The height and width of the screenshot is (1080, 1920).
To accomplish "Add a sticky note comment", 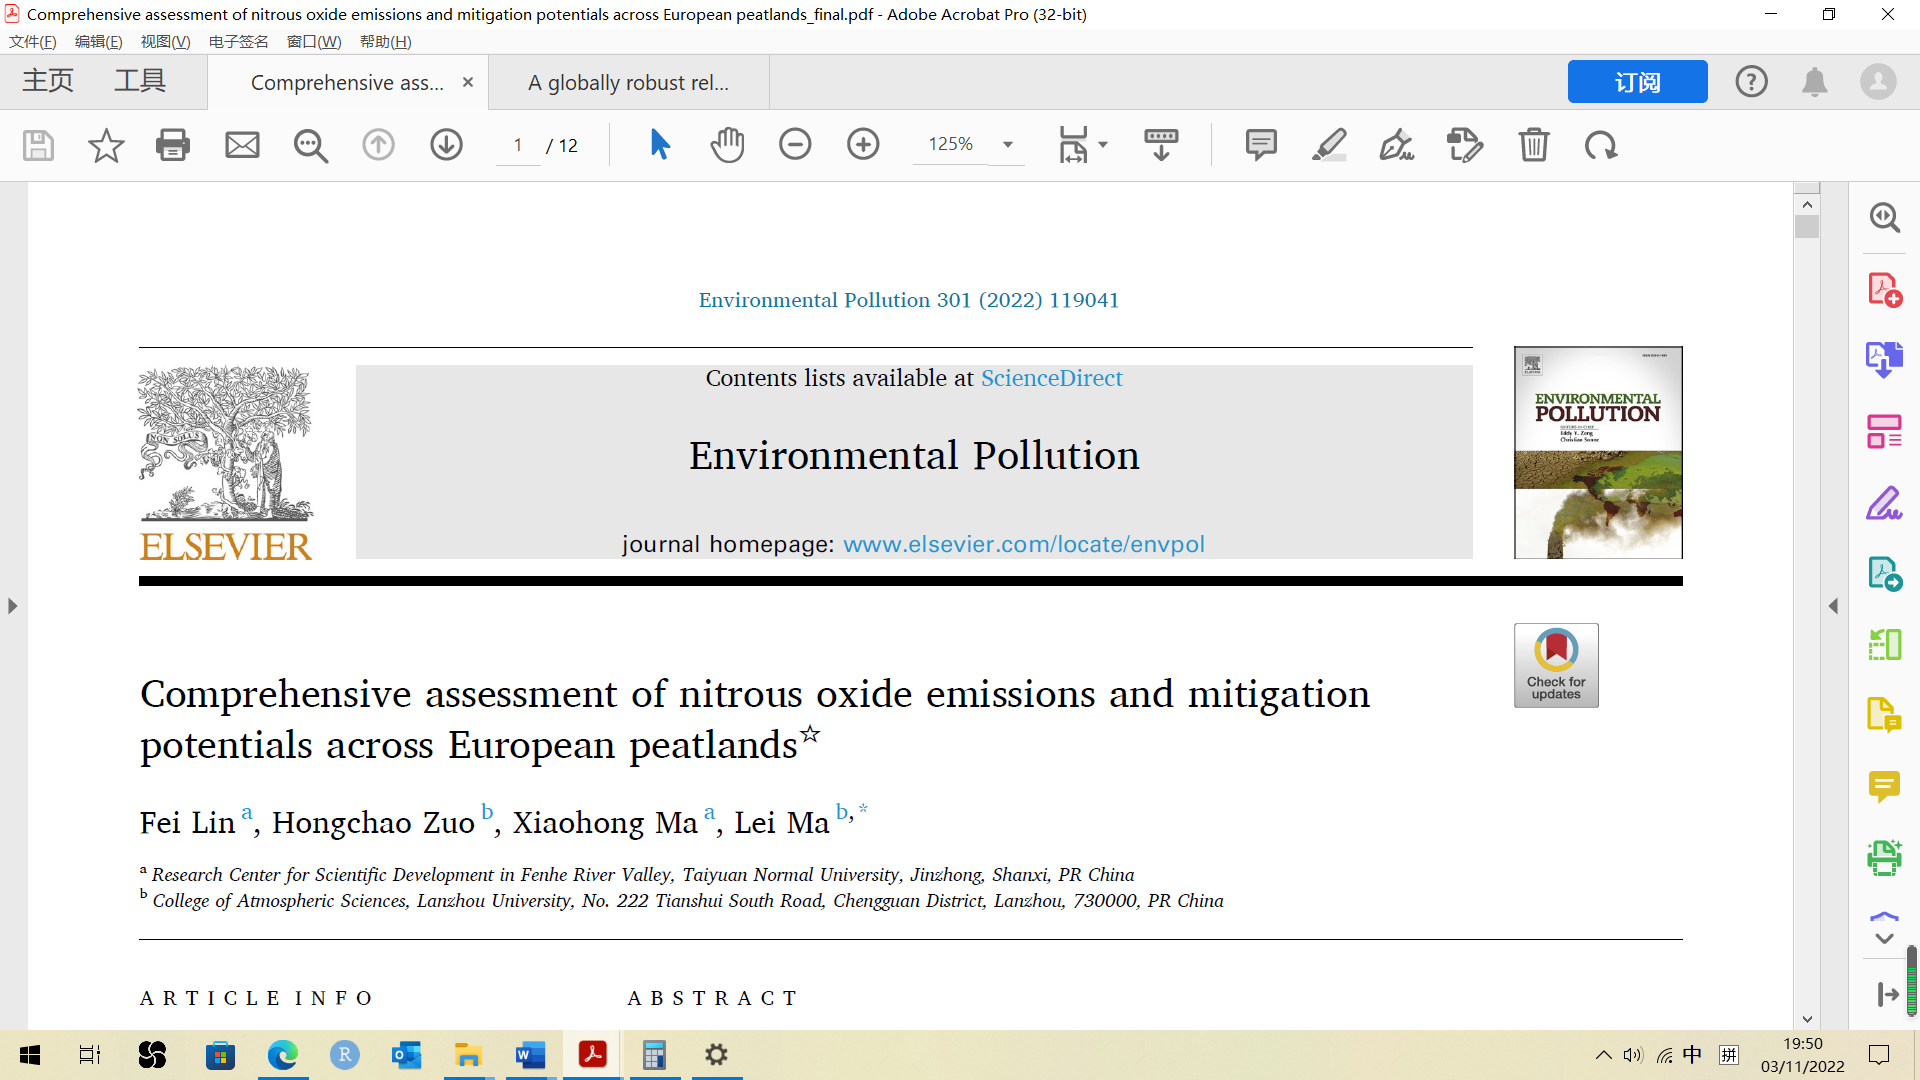I will tap(1261, 145).
